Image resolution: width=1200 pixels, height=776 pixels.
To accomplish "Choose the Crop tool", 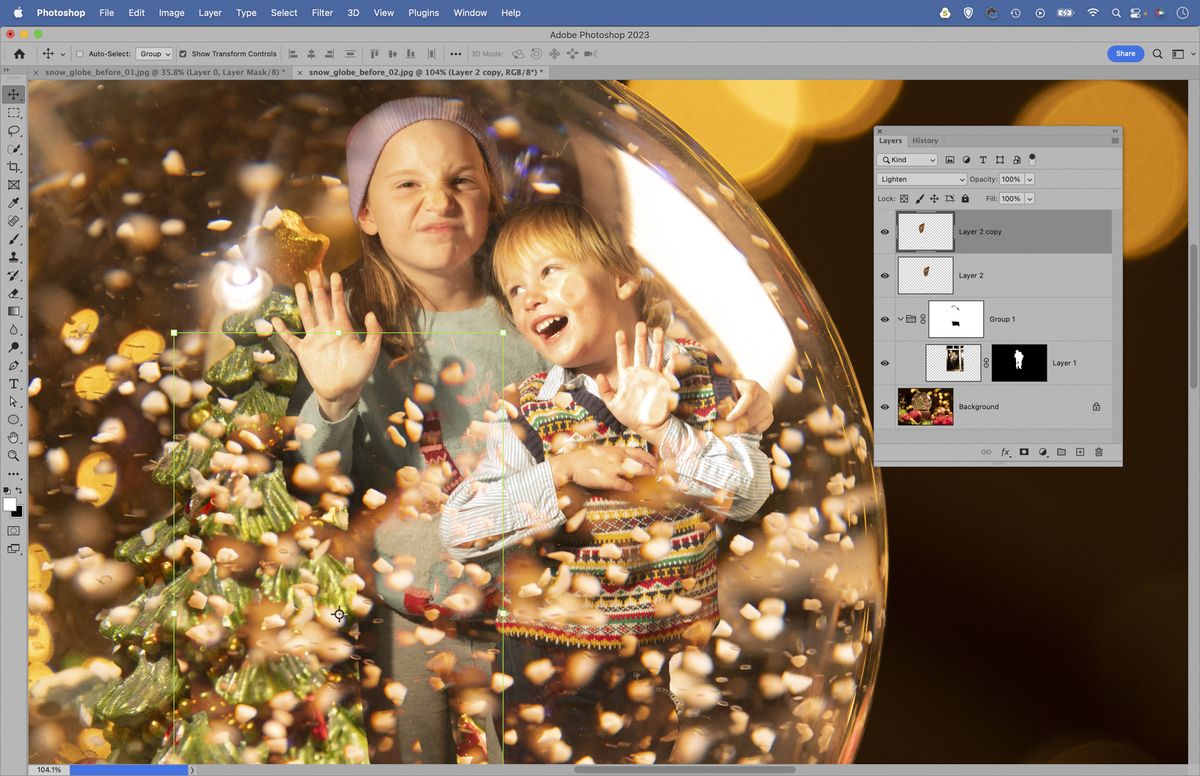I will point(14,166).
